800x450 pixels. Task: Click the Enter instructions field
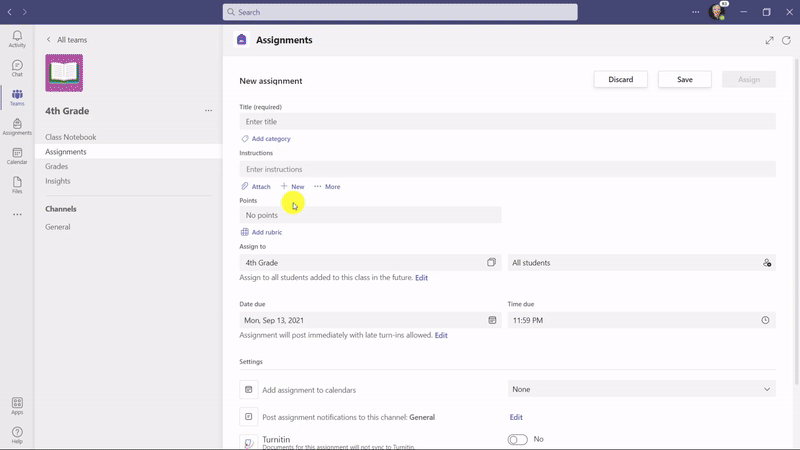507,169
